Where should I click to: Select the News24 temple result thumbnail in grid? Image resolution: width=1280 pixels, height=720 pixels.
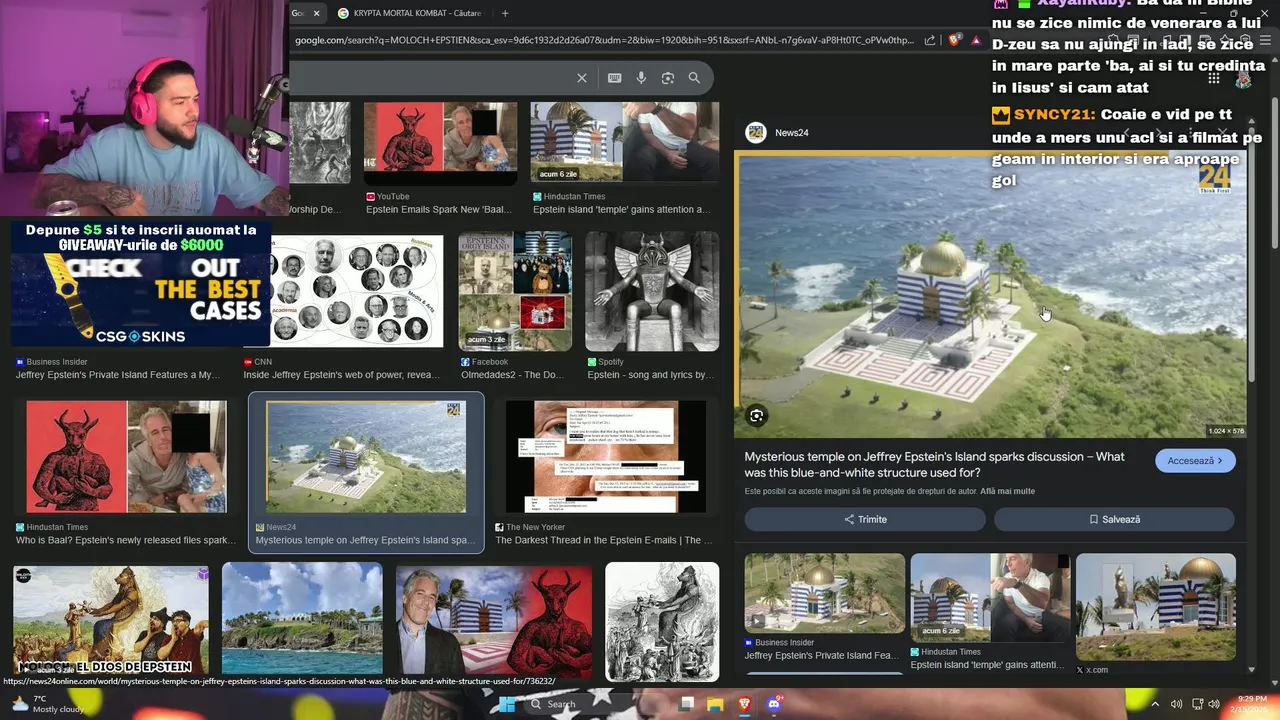coord(366,457)
